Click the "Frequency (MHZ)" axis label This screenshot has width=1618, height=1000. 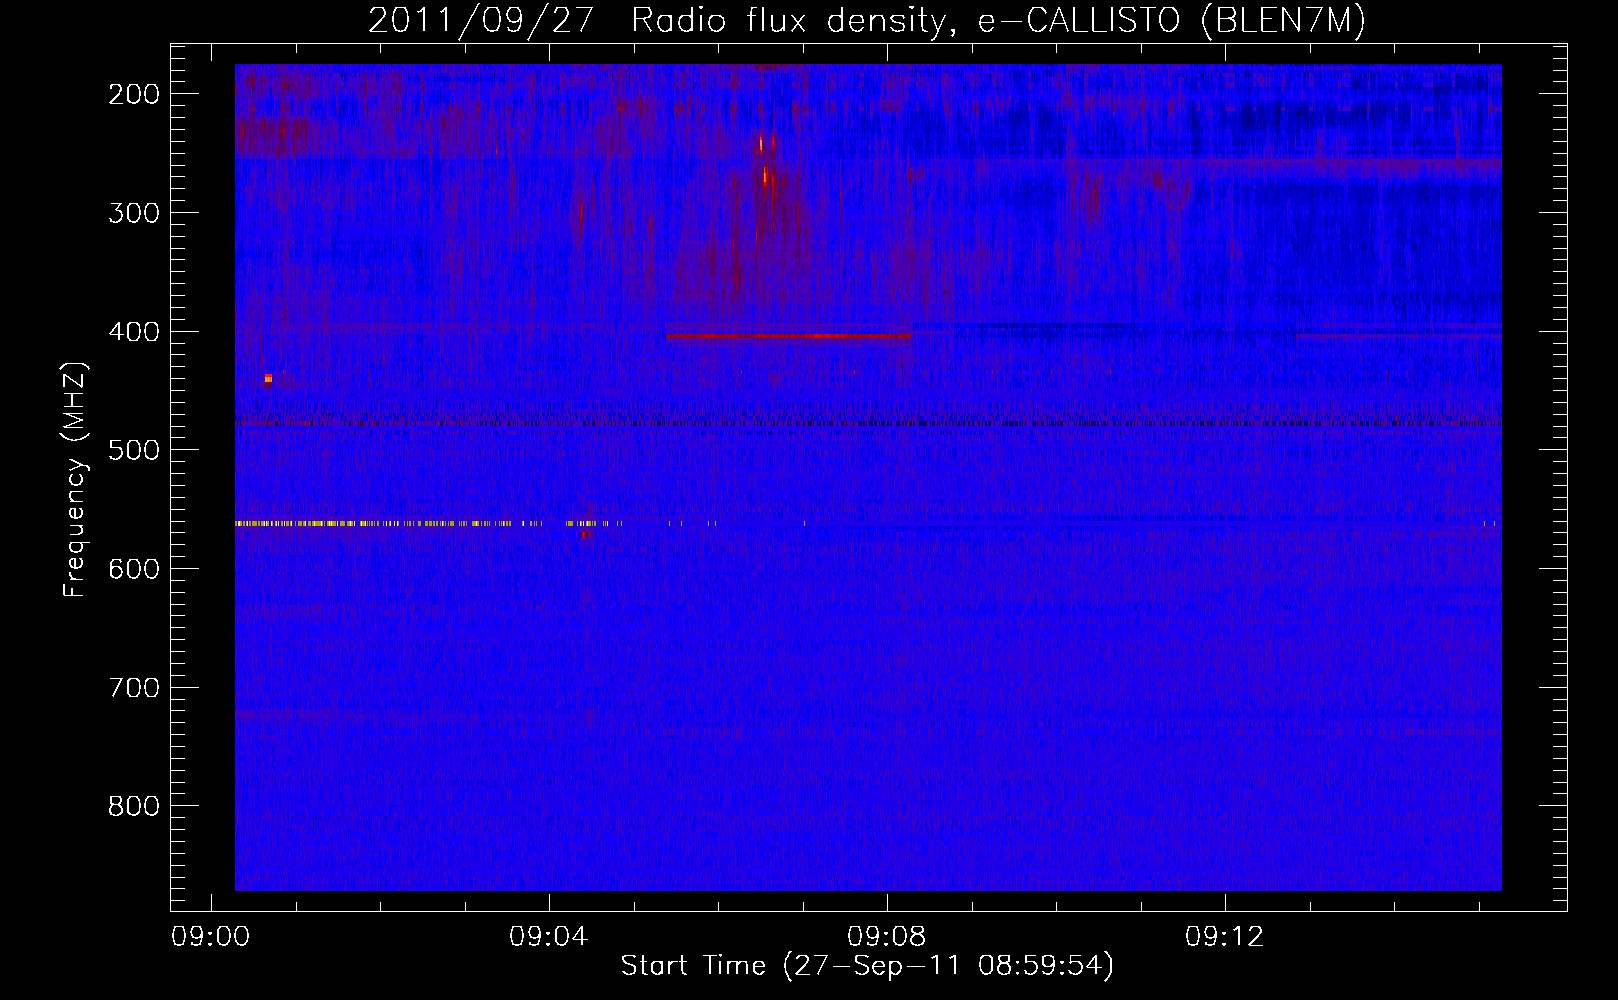(x=75, y=479)
